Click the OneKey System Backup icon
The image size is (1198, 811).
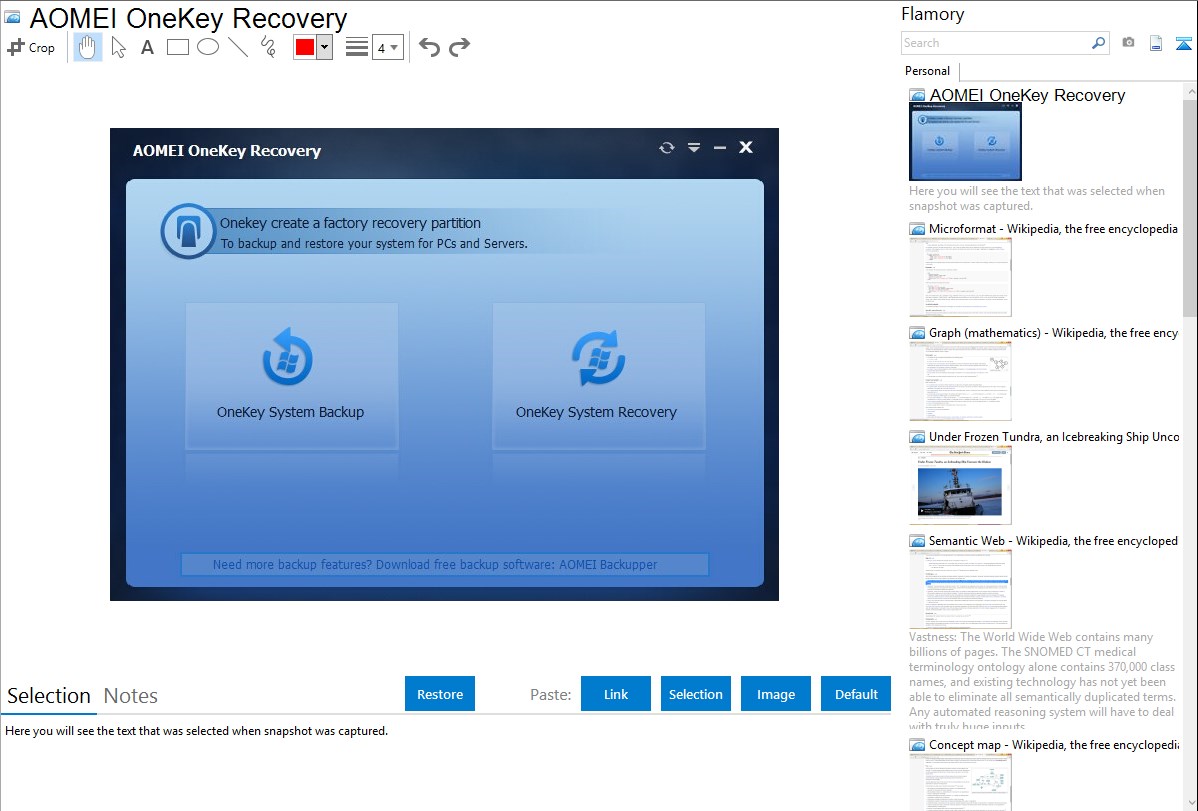(x=287, y=358)
